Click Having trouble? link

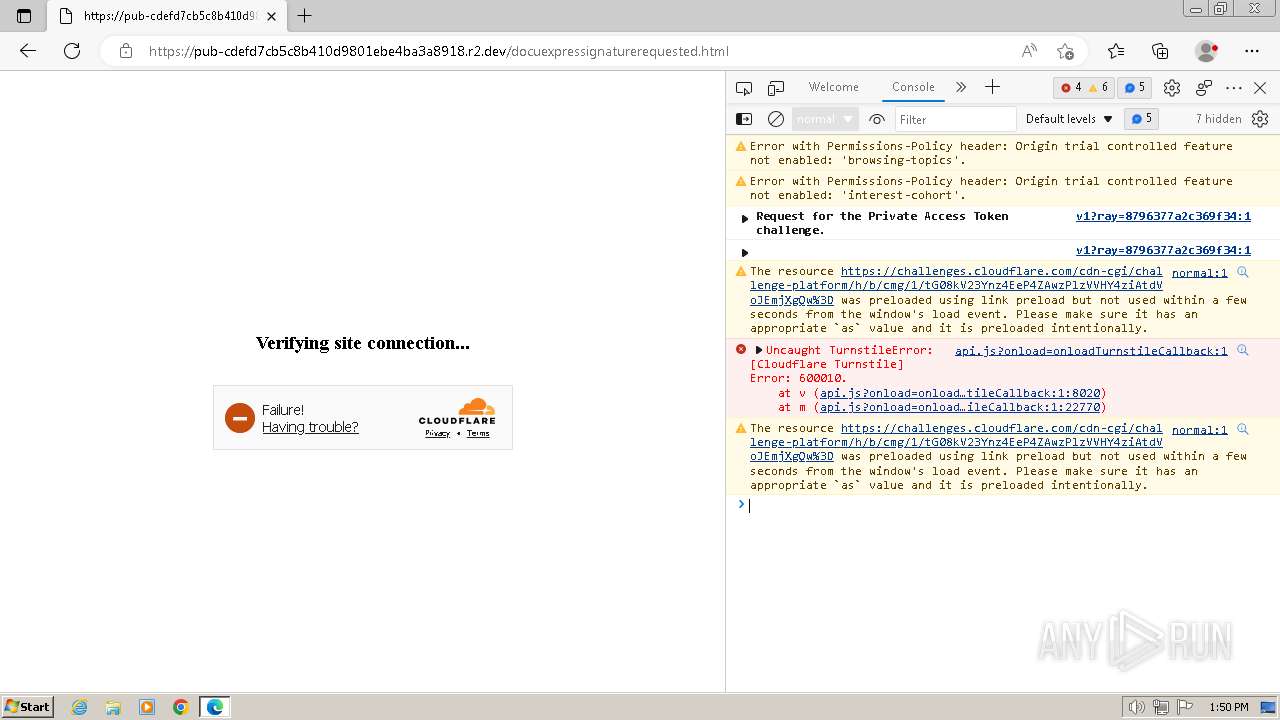310,427
